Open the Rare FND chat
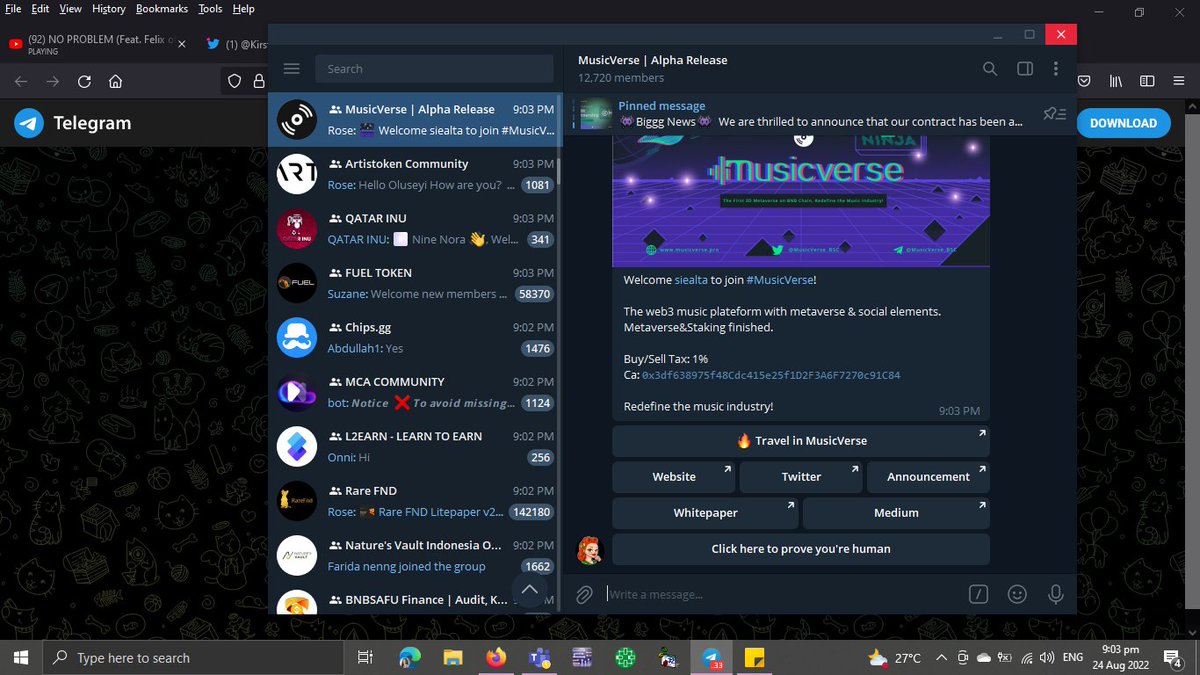 coord(415,501)
